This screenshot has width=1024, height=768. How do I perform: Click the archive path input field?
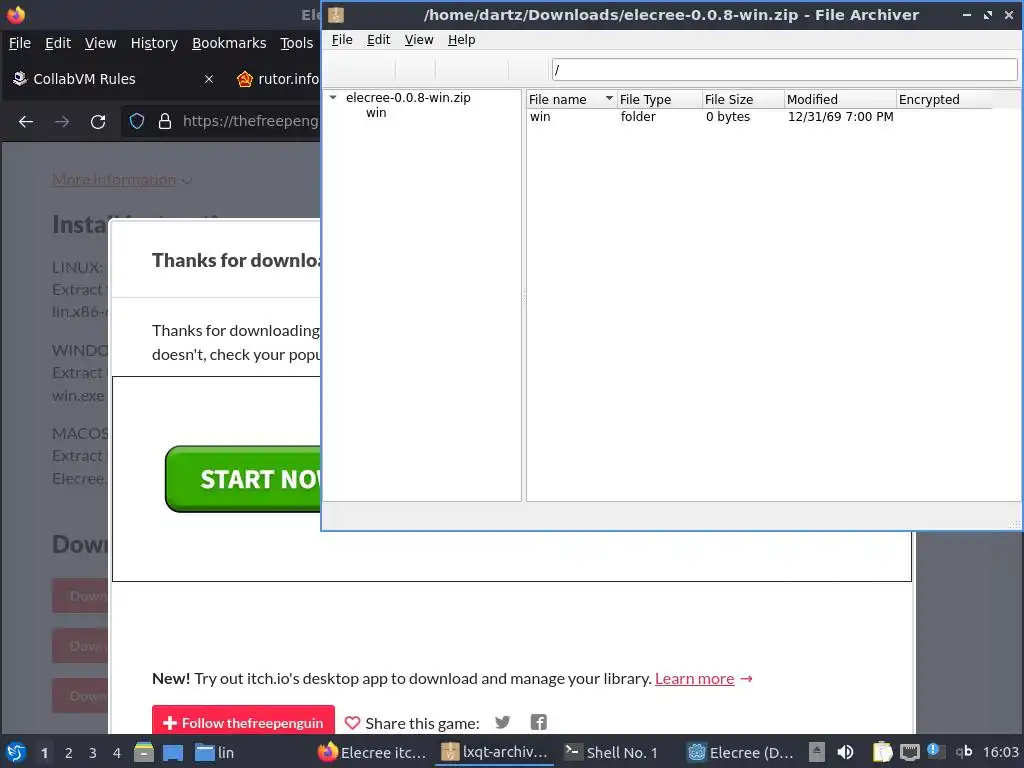coord(784,69)
